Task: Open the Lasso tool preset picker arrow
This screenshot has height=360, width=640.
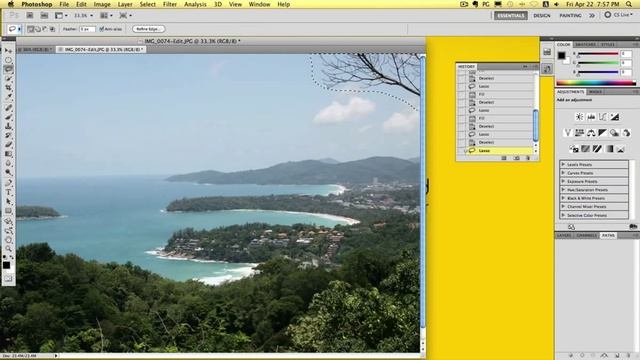Action: (19, 29)
